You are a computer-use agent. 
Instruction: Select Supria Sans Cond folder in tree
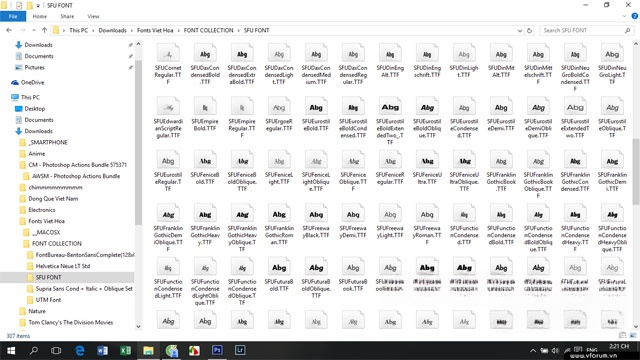(x=84, y=289)
